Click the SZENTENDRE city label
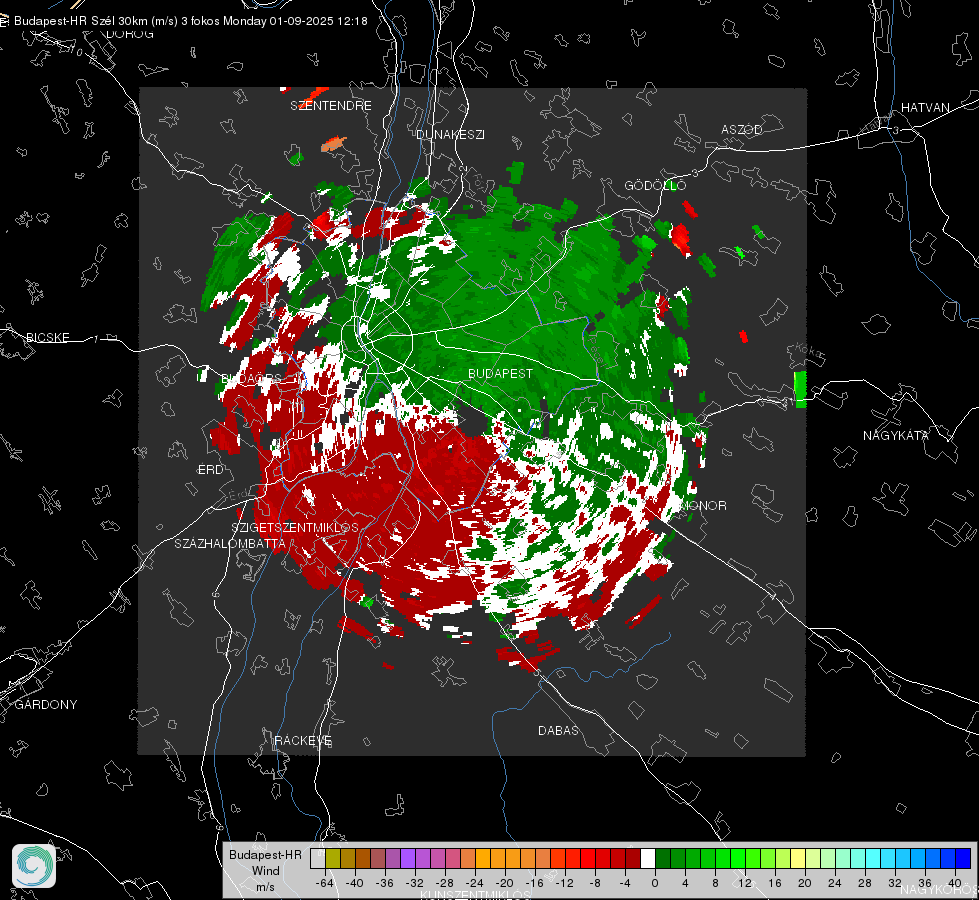 tap(331, 106)
